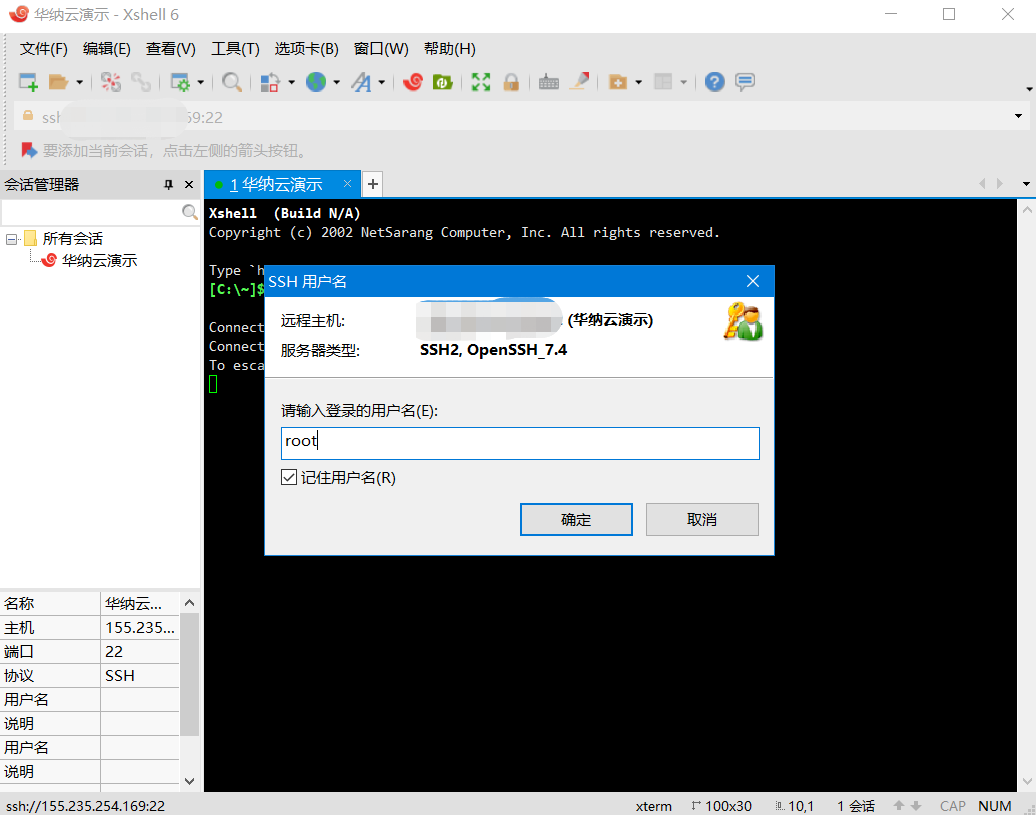
Task: Click the red flag add-session arrow icon
Action: pos(28,151)
